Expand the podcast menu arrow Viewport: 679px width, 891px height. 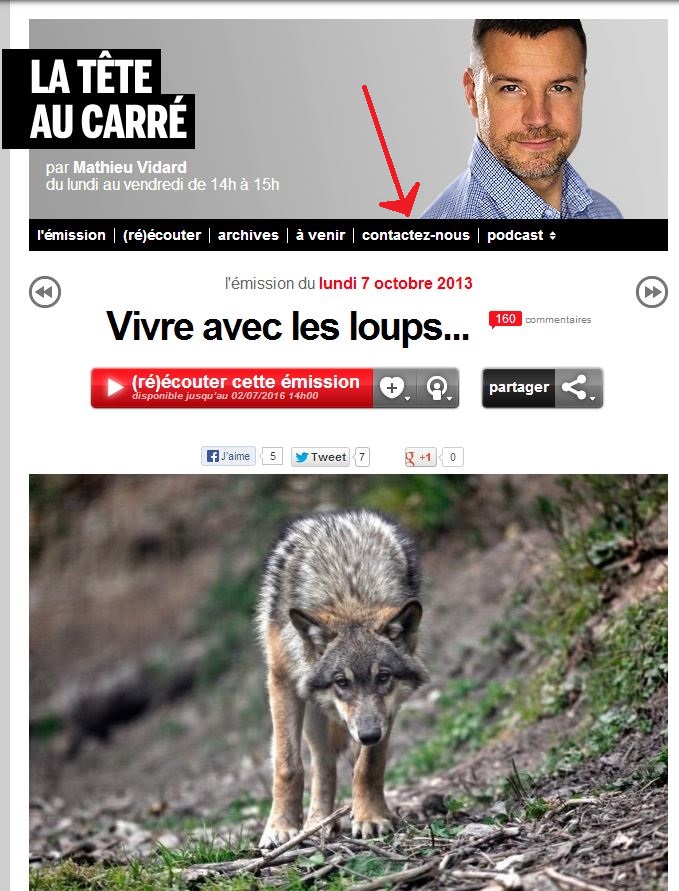coord(552,235)
